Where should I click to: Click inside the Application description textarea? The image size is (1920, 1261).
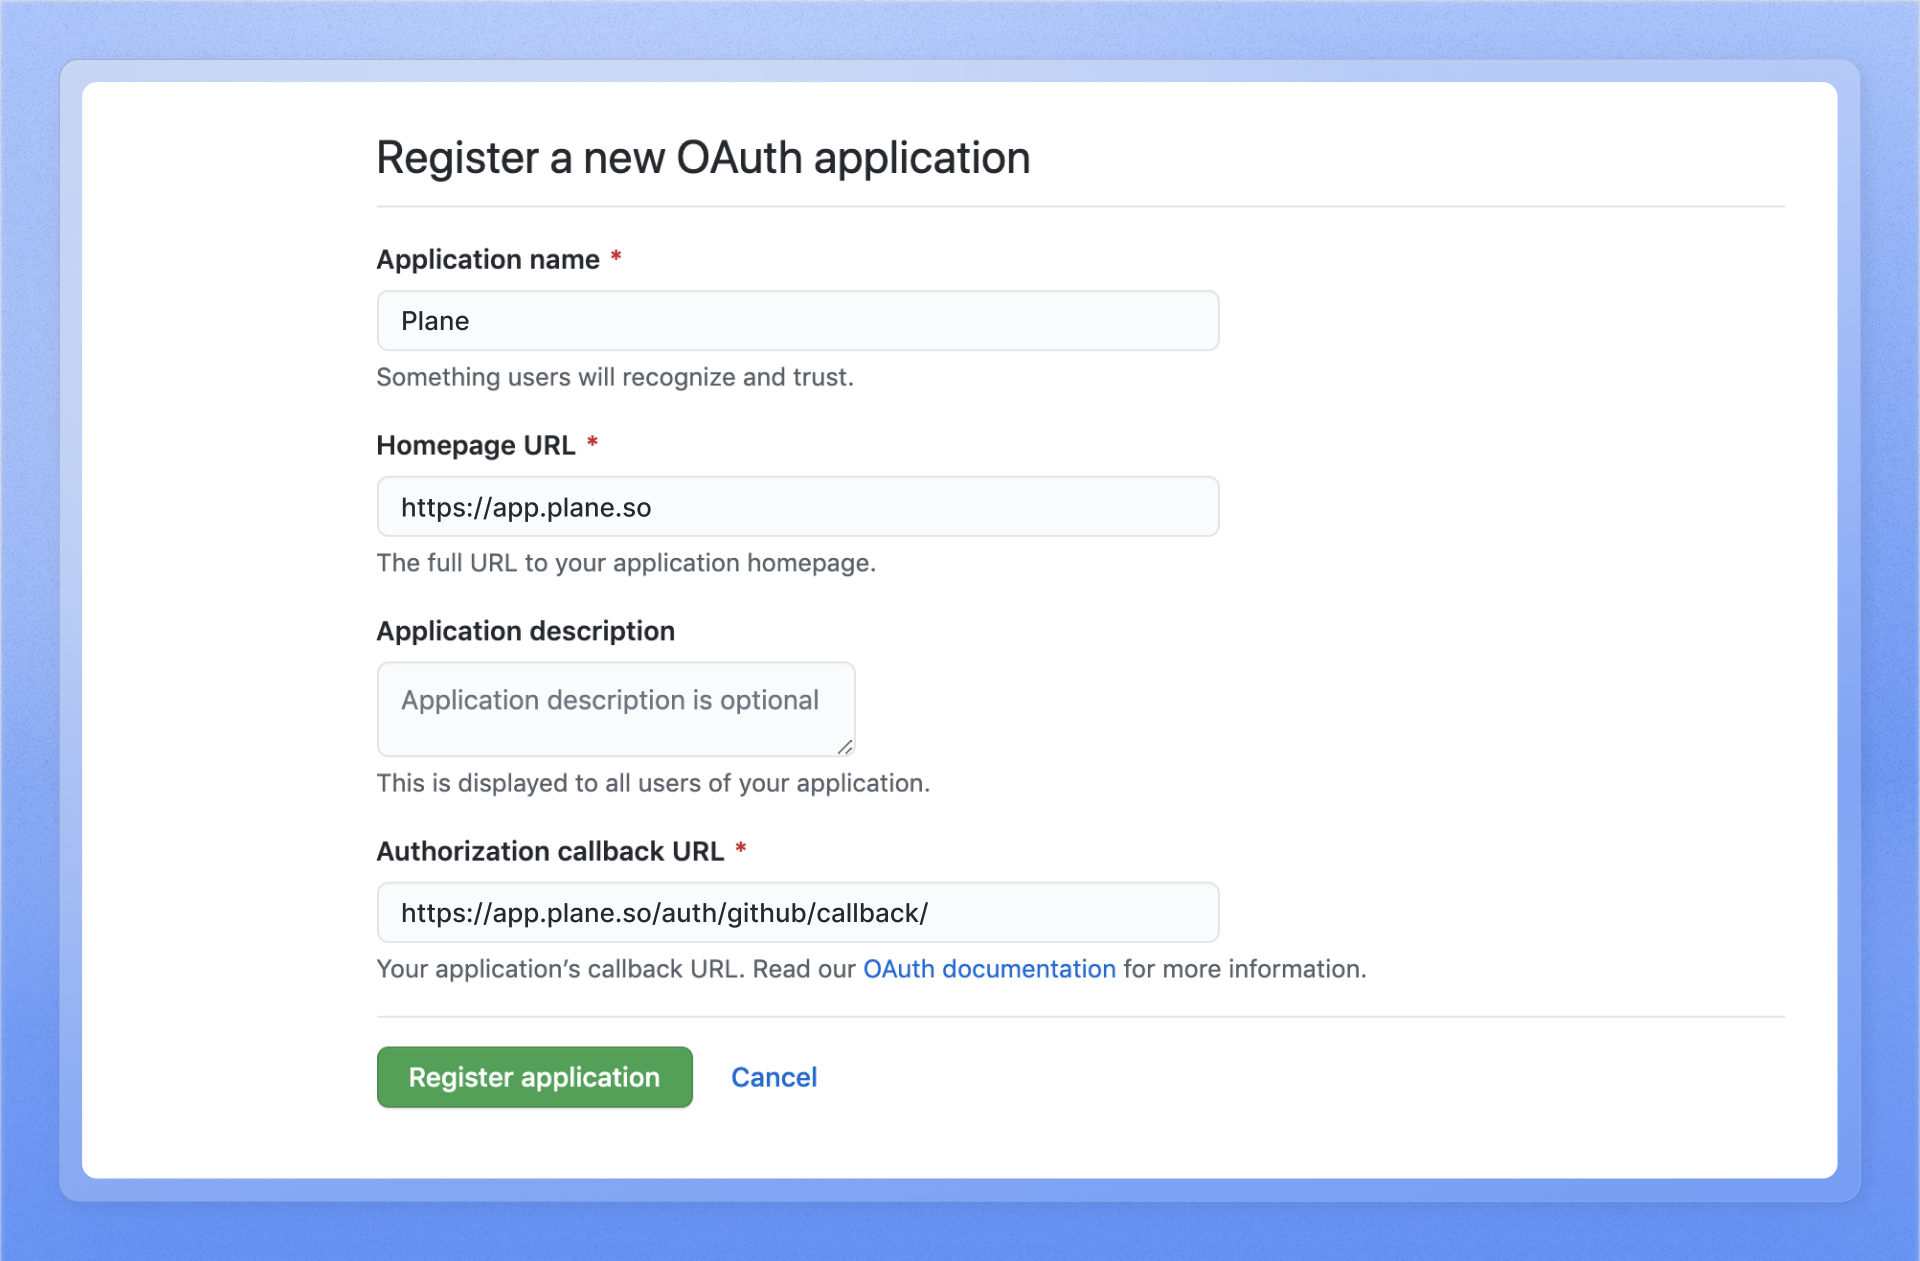[x=615, y=708]
